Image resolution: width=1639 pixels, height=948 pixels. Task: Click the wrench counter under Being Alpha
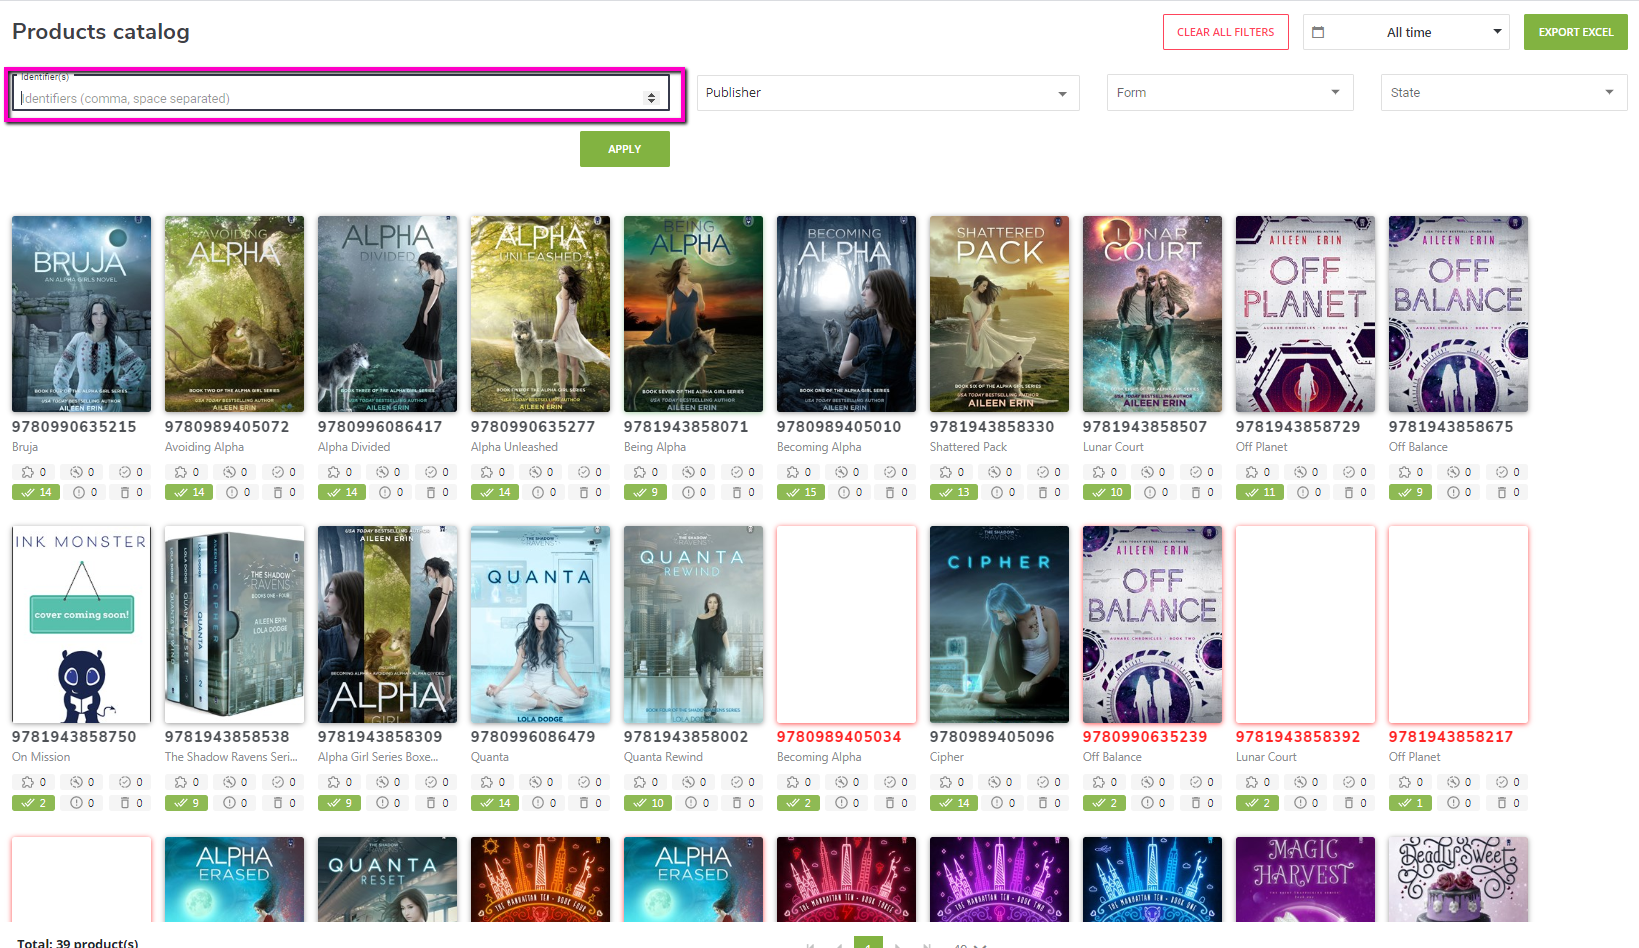(x=695, y=472)
